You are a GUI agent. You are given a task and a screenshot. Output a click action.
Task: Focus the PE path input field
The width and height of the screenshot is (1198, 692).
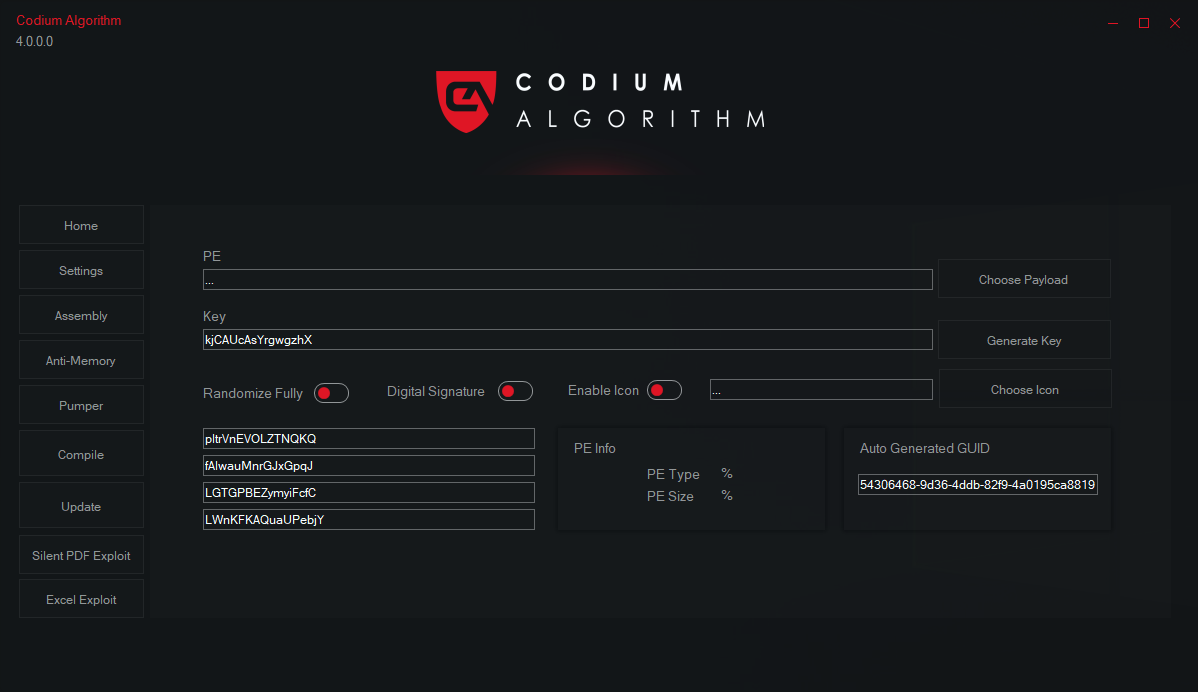(568, 280)
